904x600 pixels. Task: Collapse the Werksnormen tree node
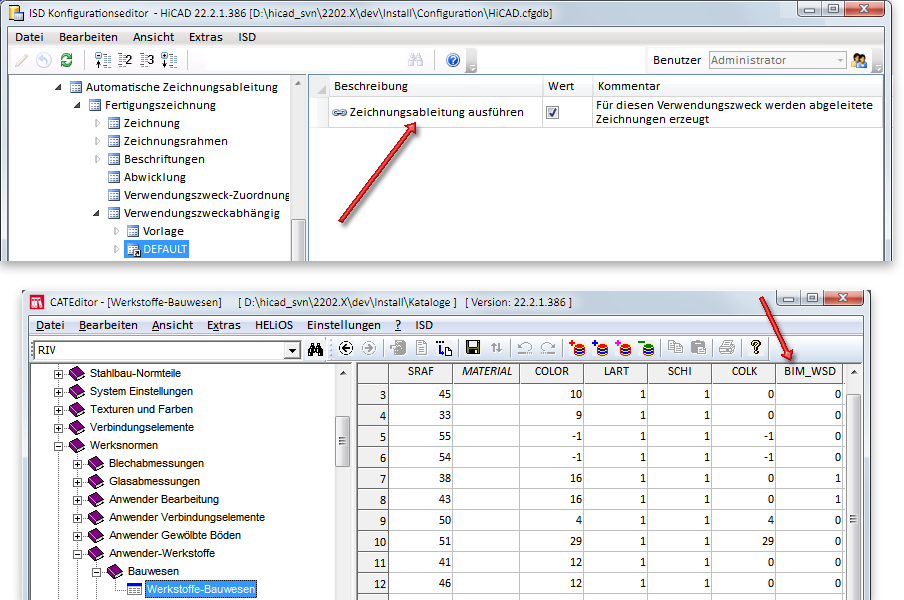pyautogui.click(x=59, y=445)
